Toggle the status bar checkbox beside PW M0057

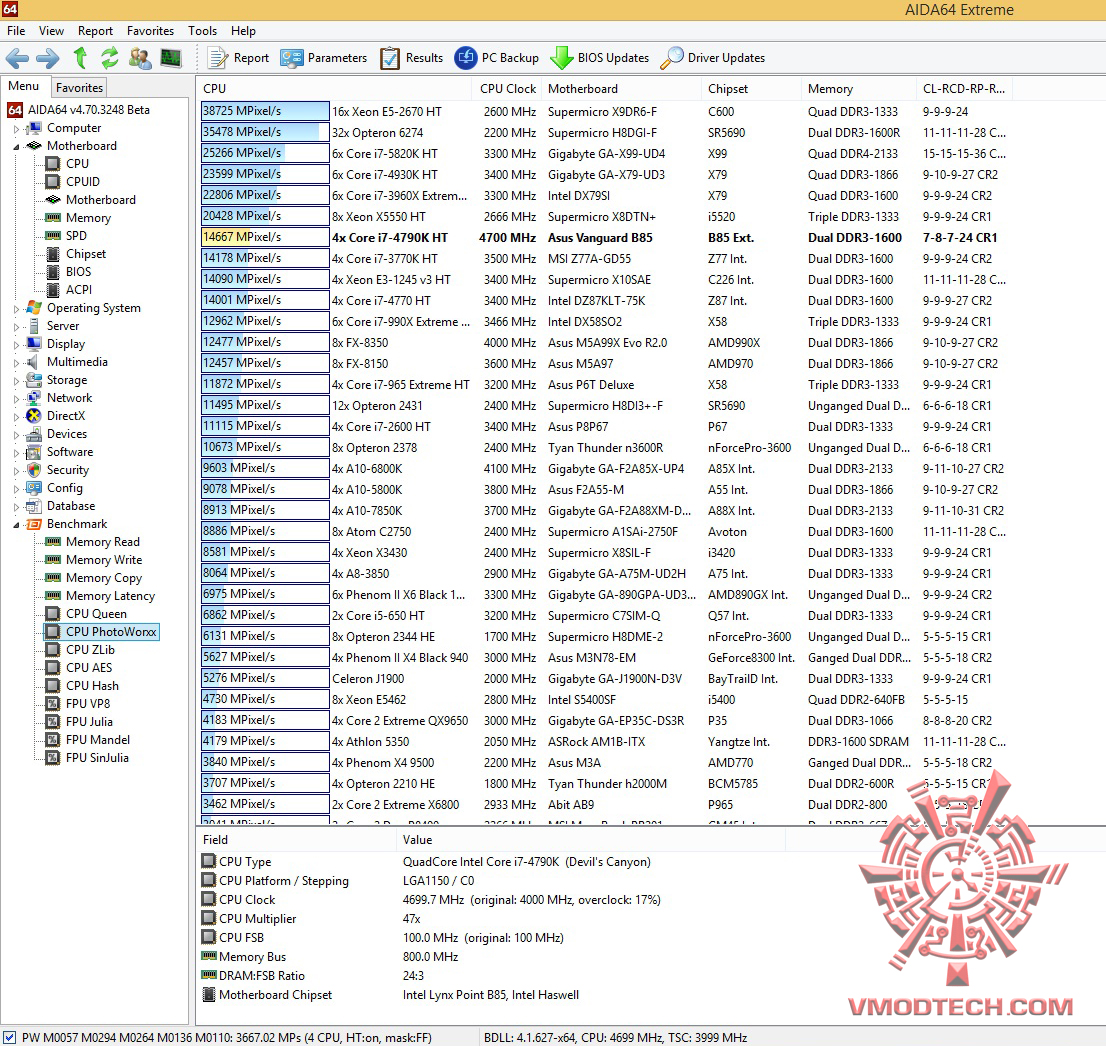click(10, 1038)
